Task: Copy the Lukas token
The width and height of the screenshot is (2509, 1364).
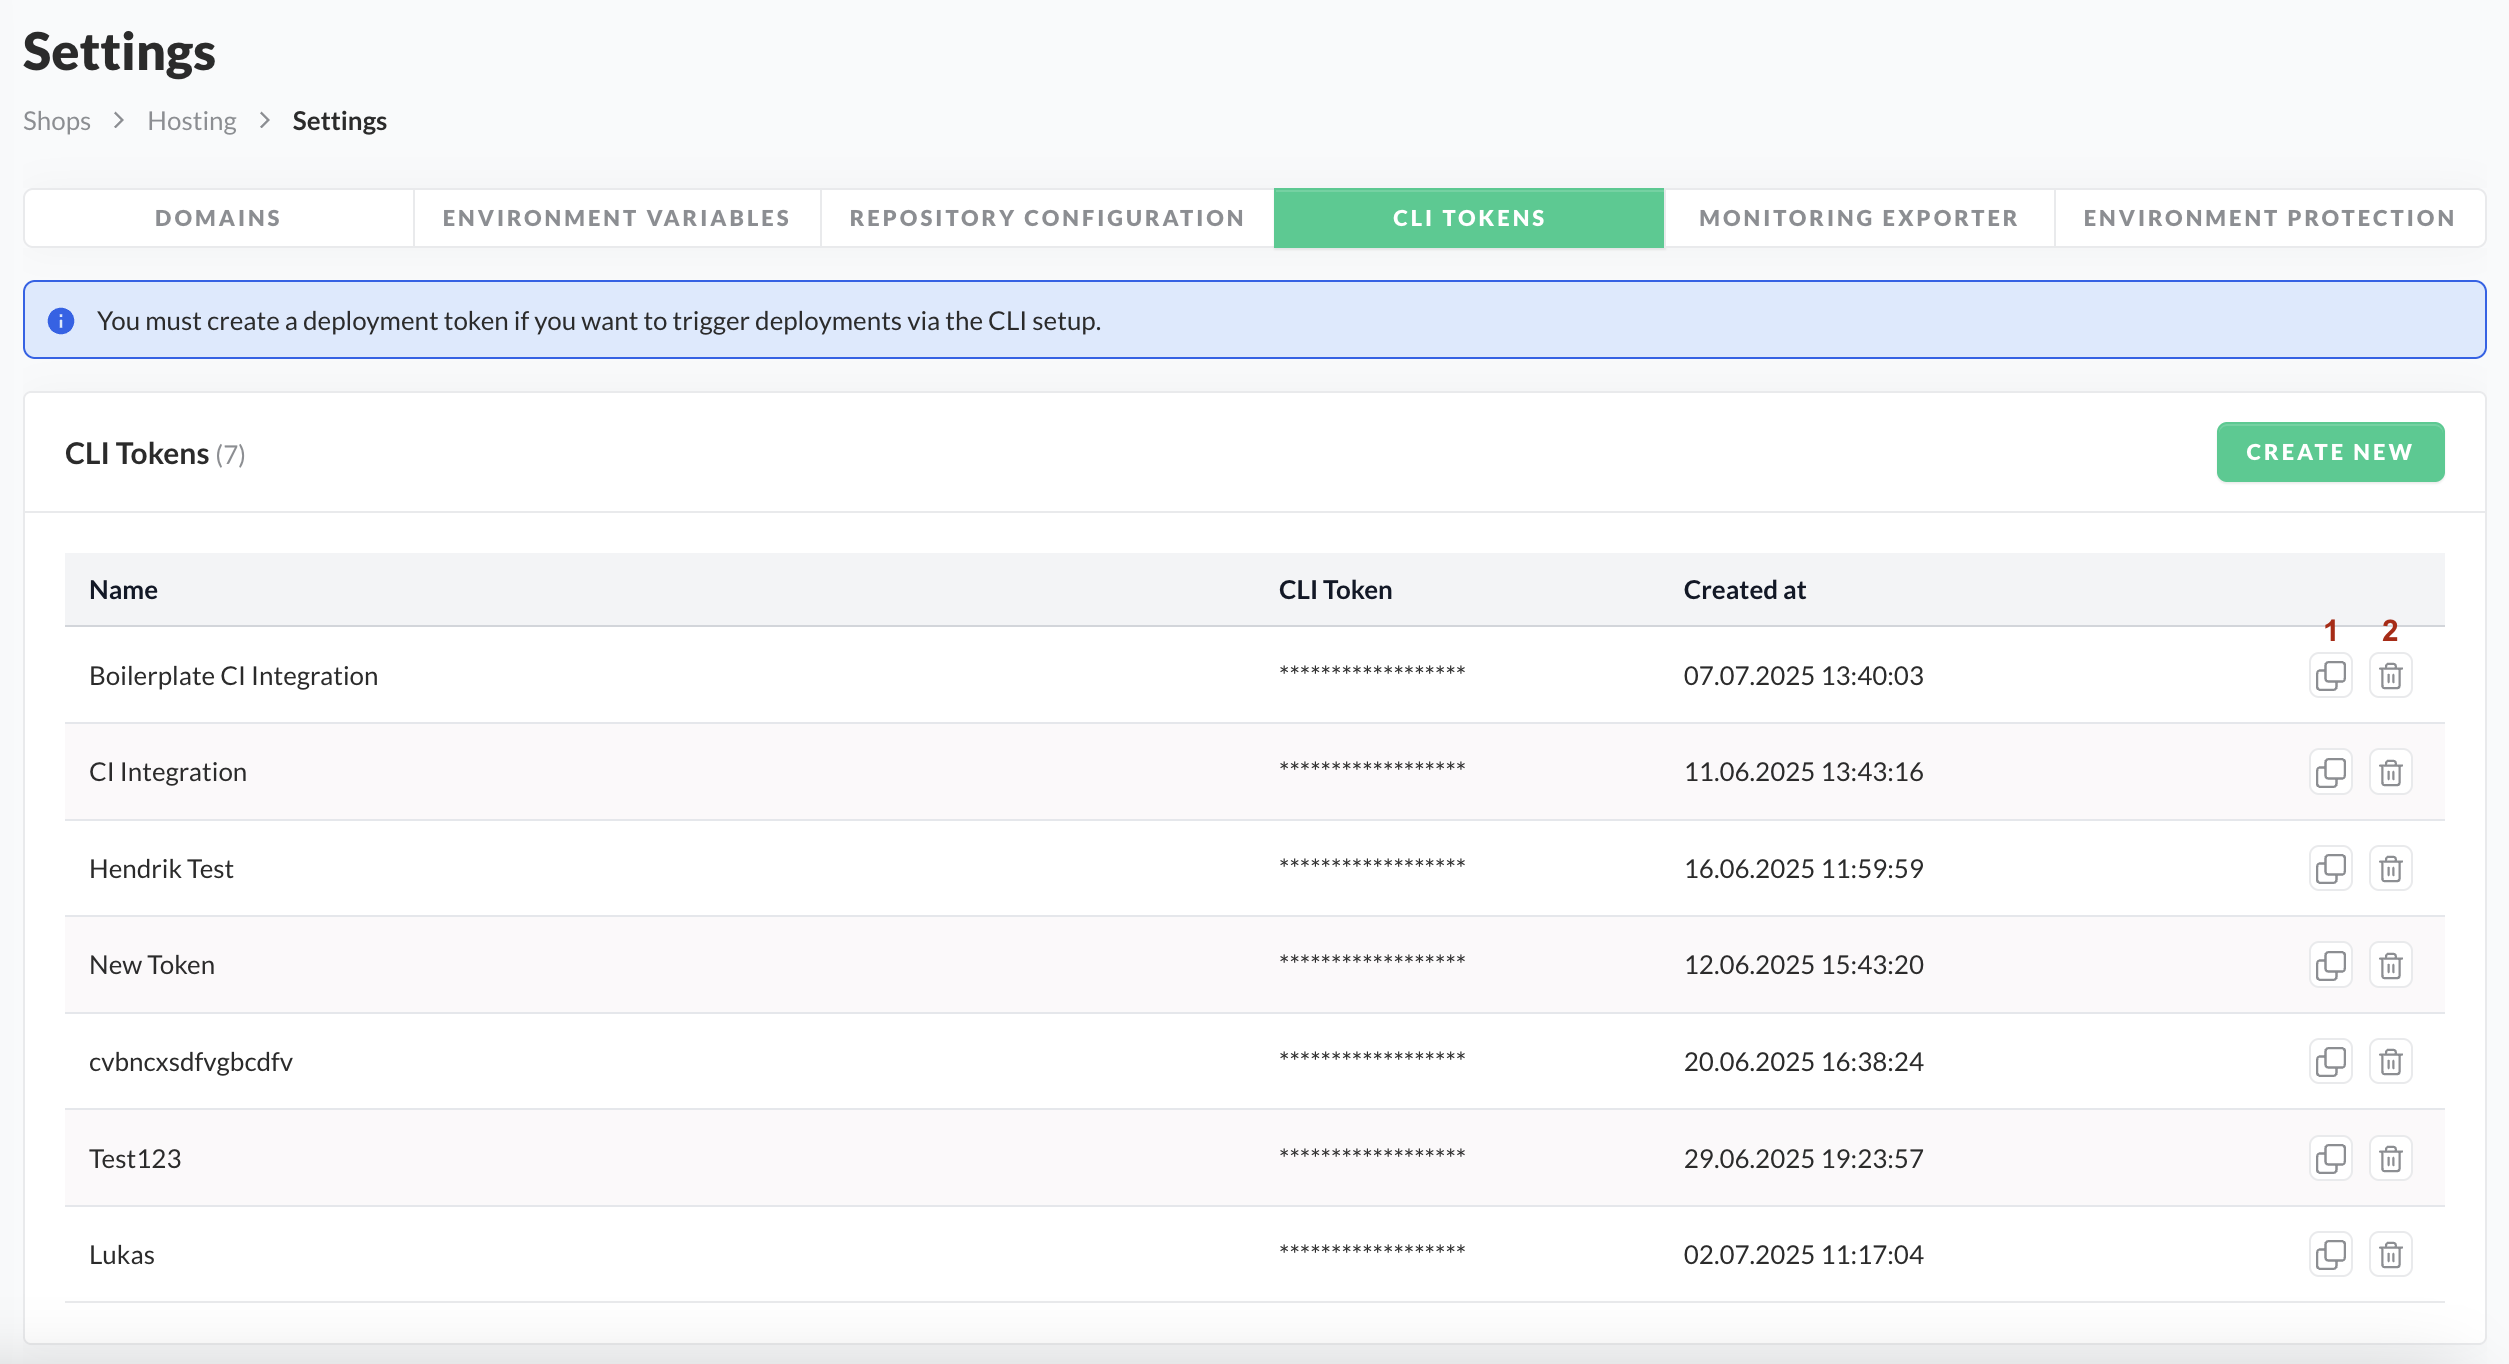Action: (x=2330, y=1255)
